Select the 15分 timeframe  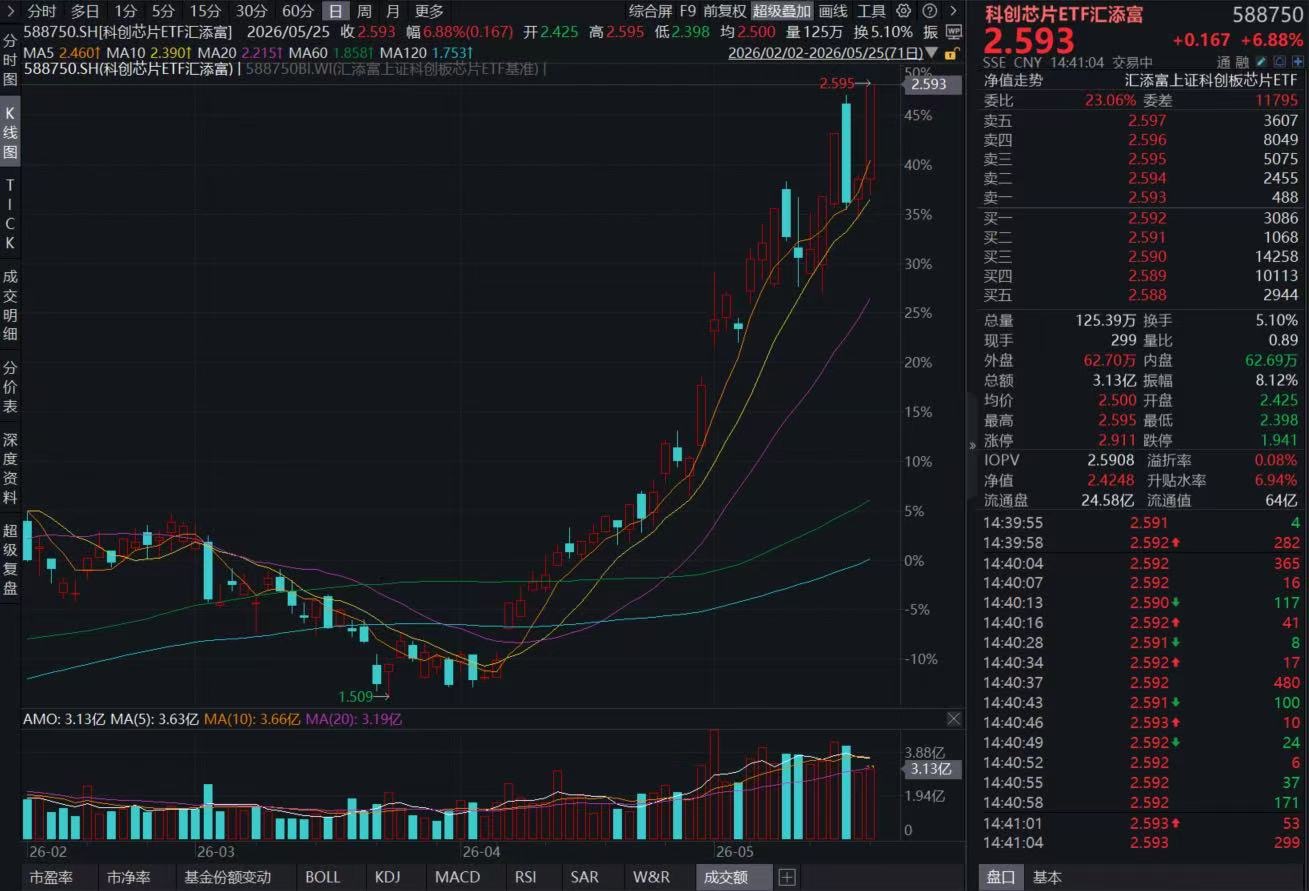click(205, 11)
